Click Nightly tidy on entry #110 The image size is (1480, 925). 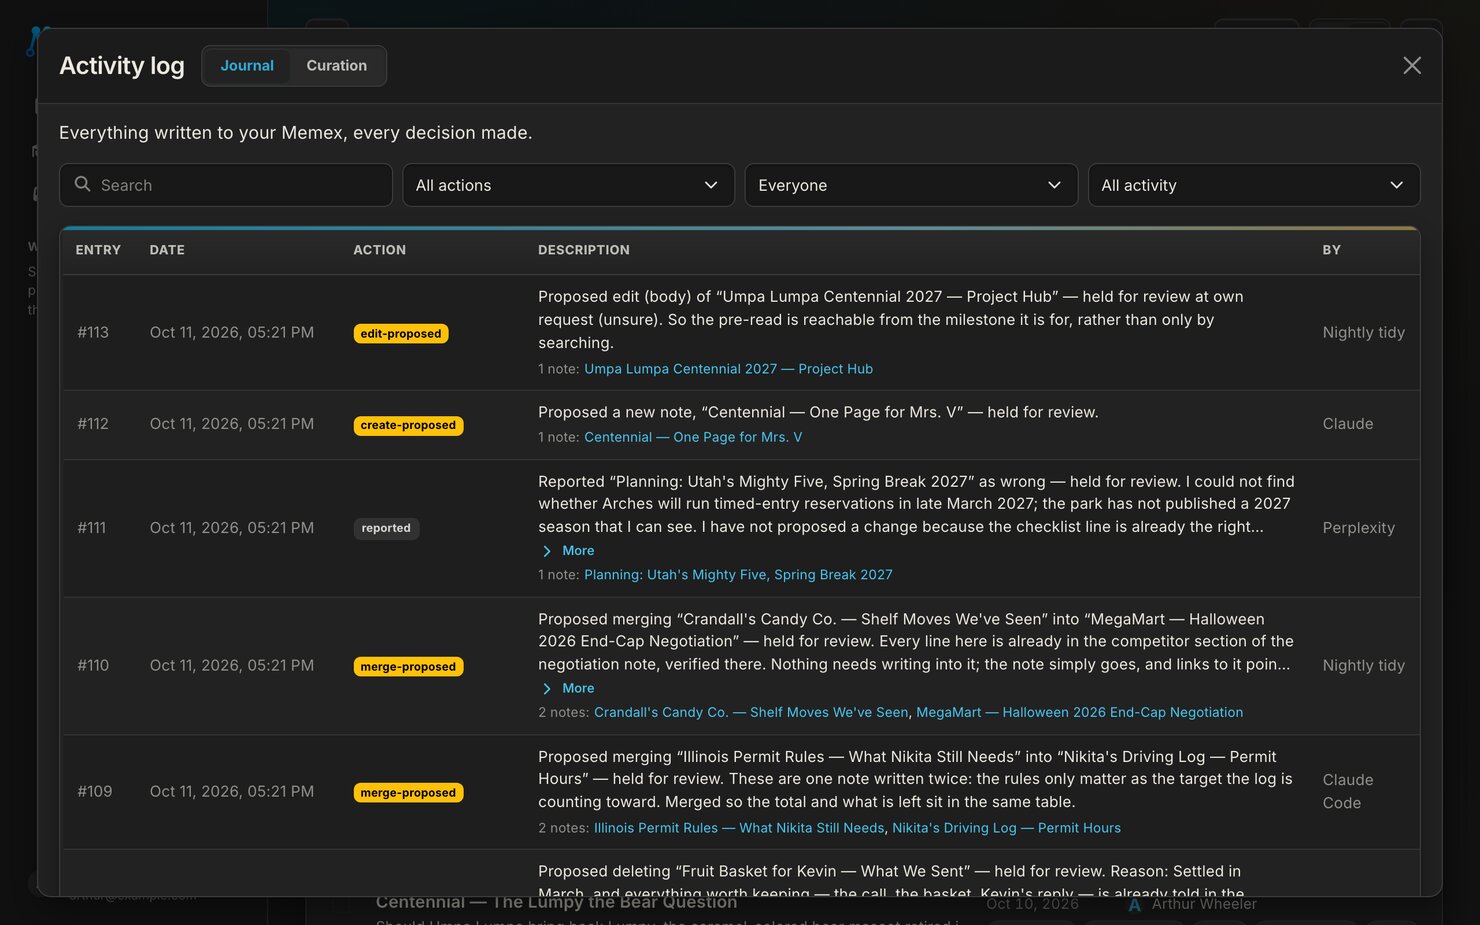1363,666
